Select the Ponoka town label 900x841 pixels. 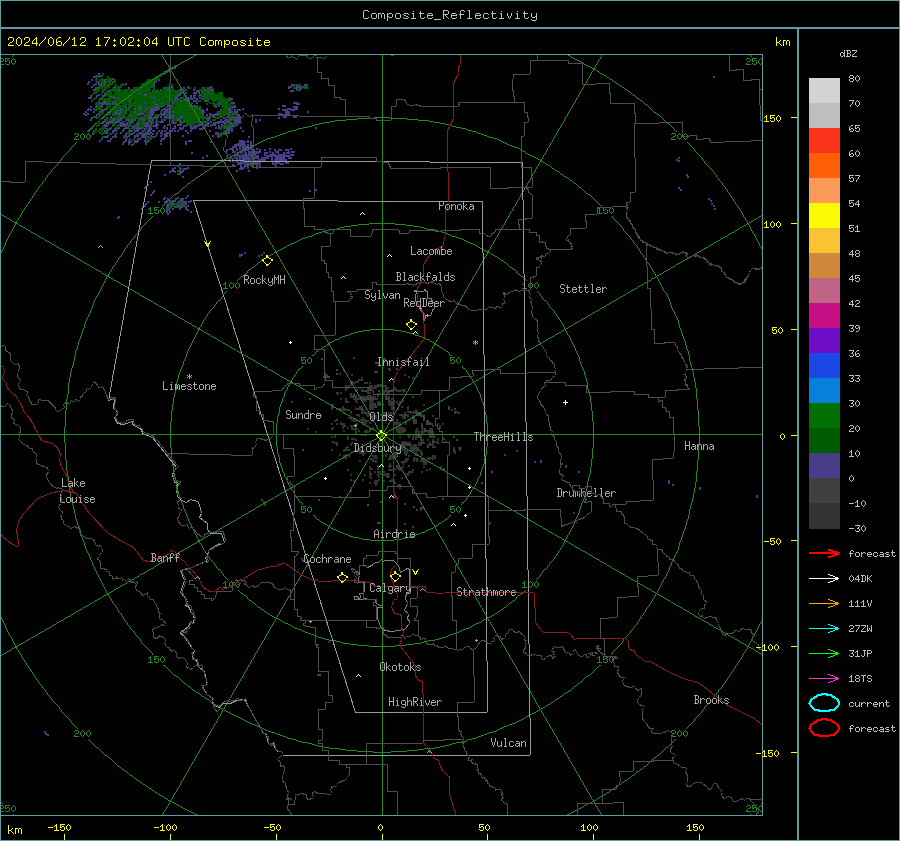point(456,206)
